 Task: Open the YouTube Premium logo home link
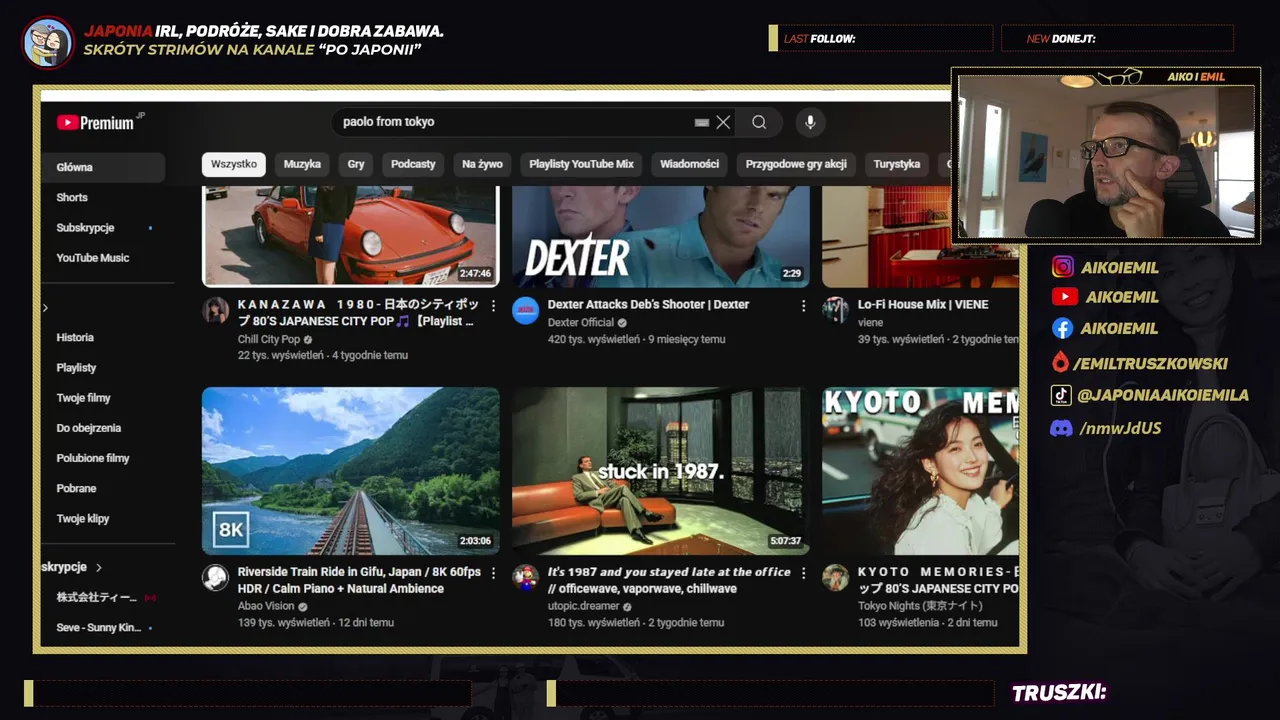click(96, 122)
